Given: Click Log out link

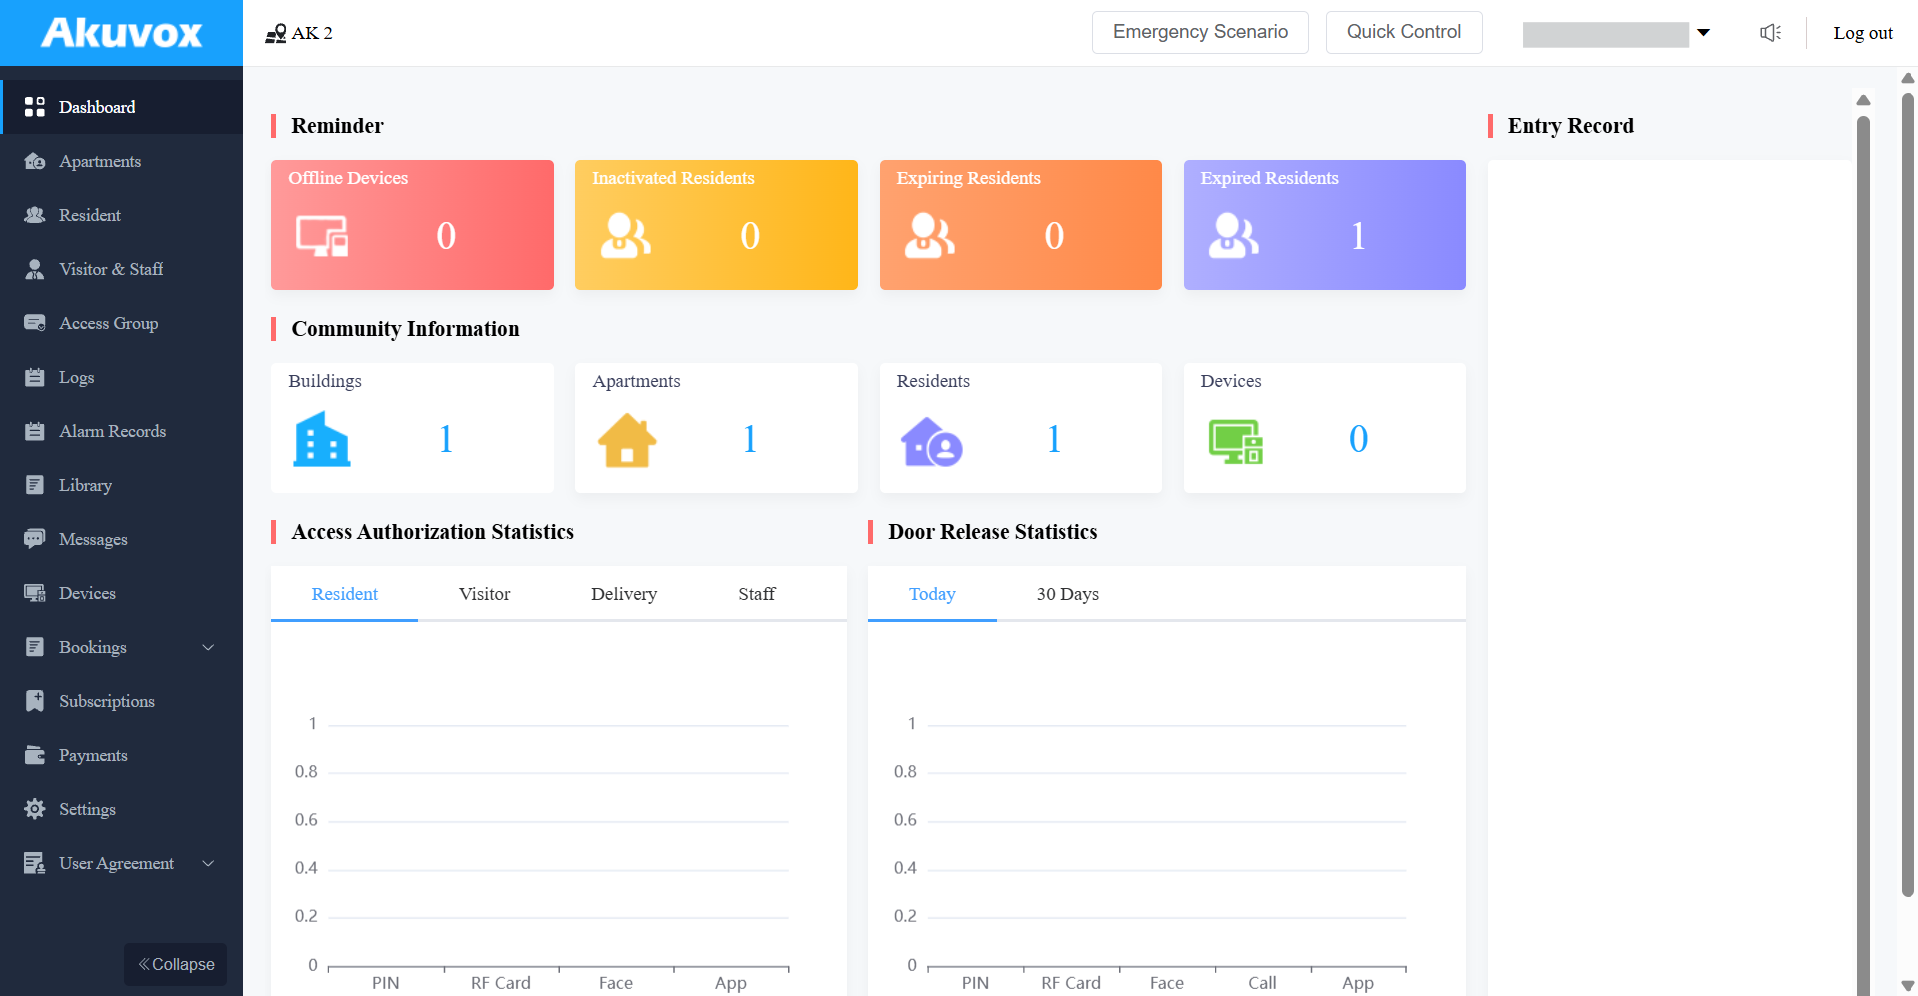Looking at the screenshot, I should coord(1863,33).
